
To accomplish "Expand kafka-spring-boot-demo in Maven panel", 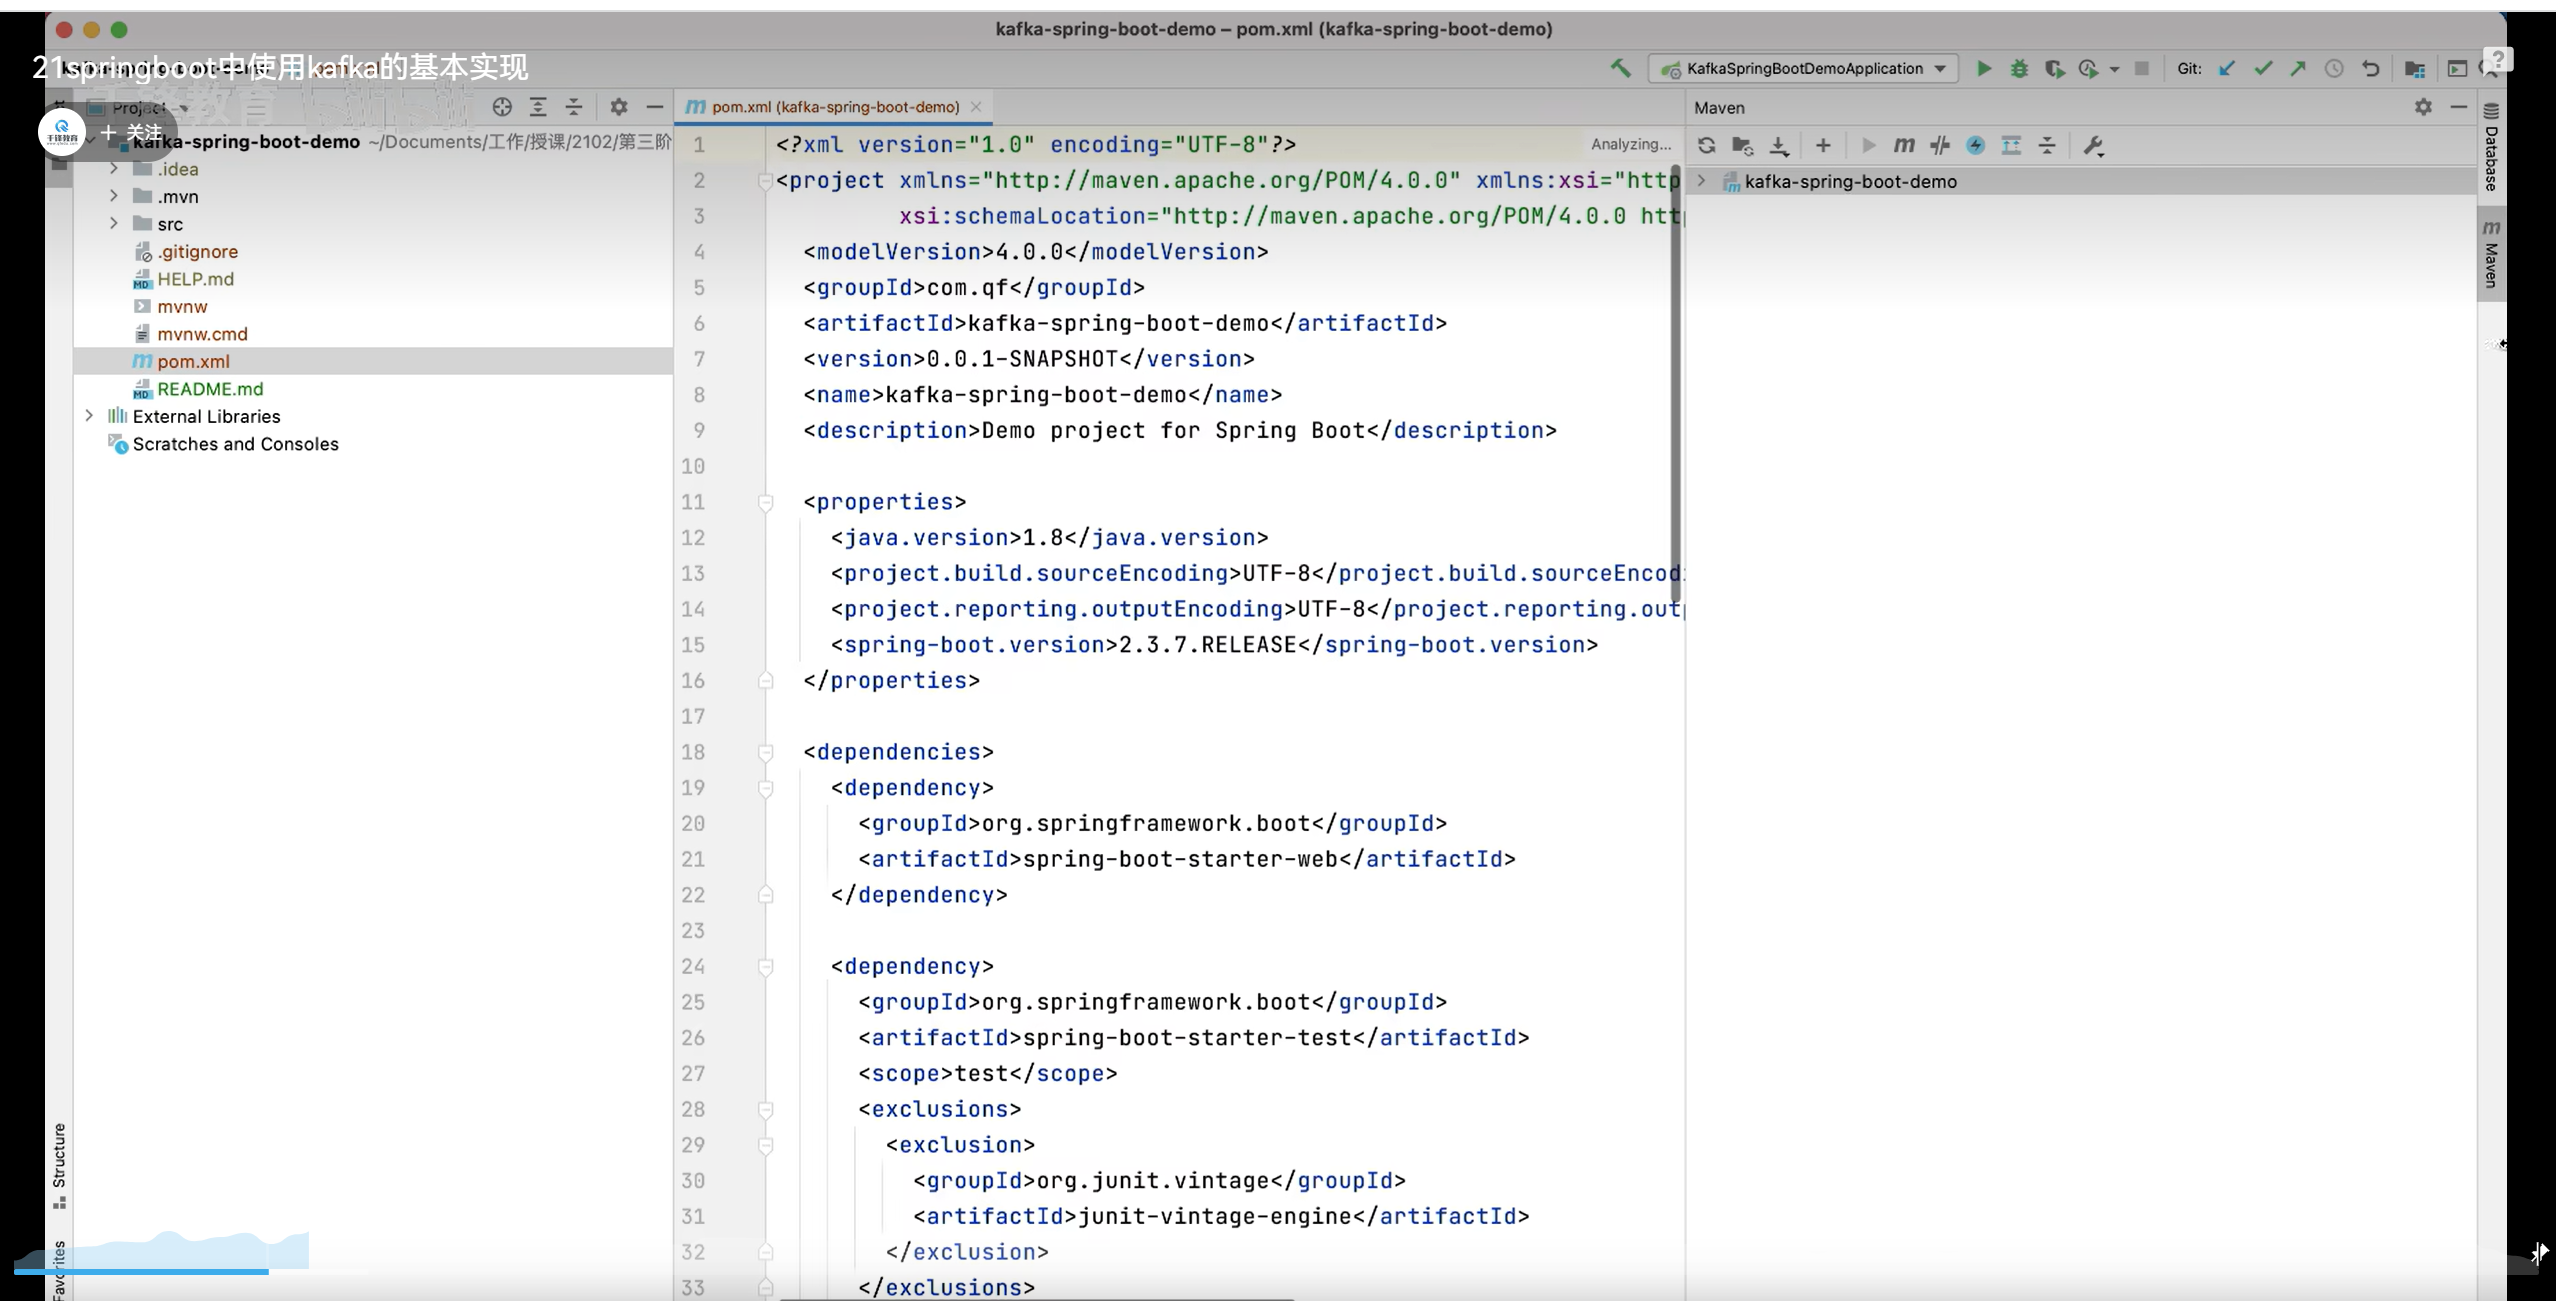I will [x=1701, y=181].
